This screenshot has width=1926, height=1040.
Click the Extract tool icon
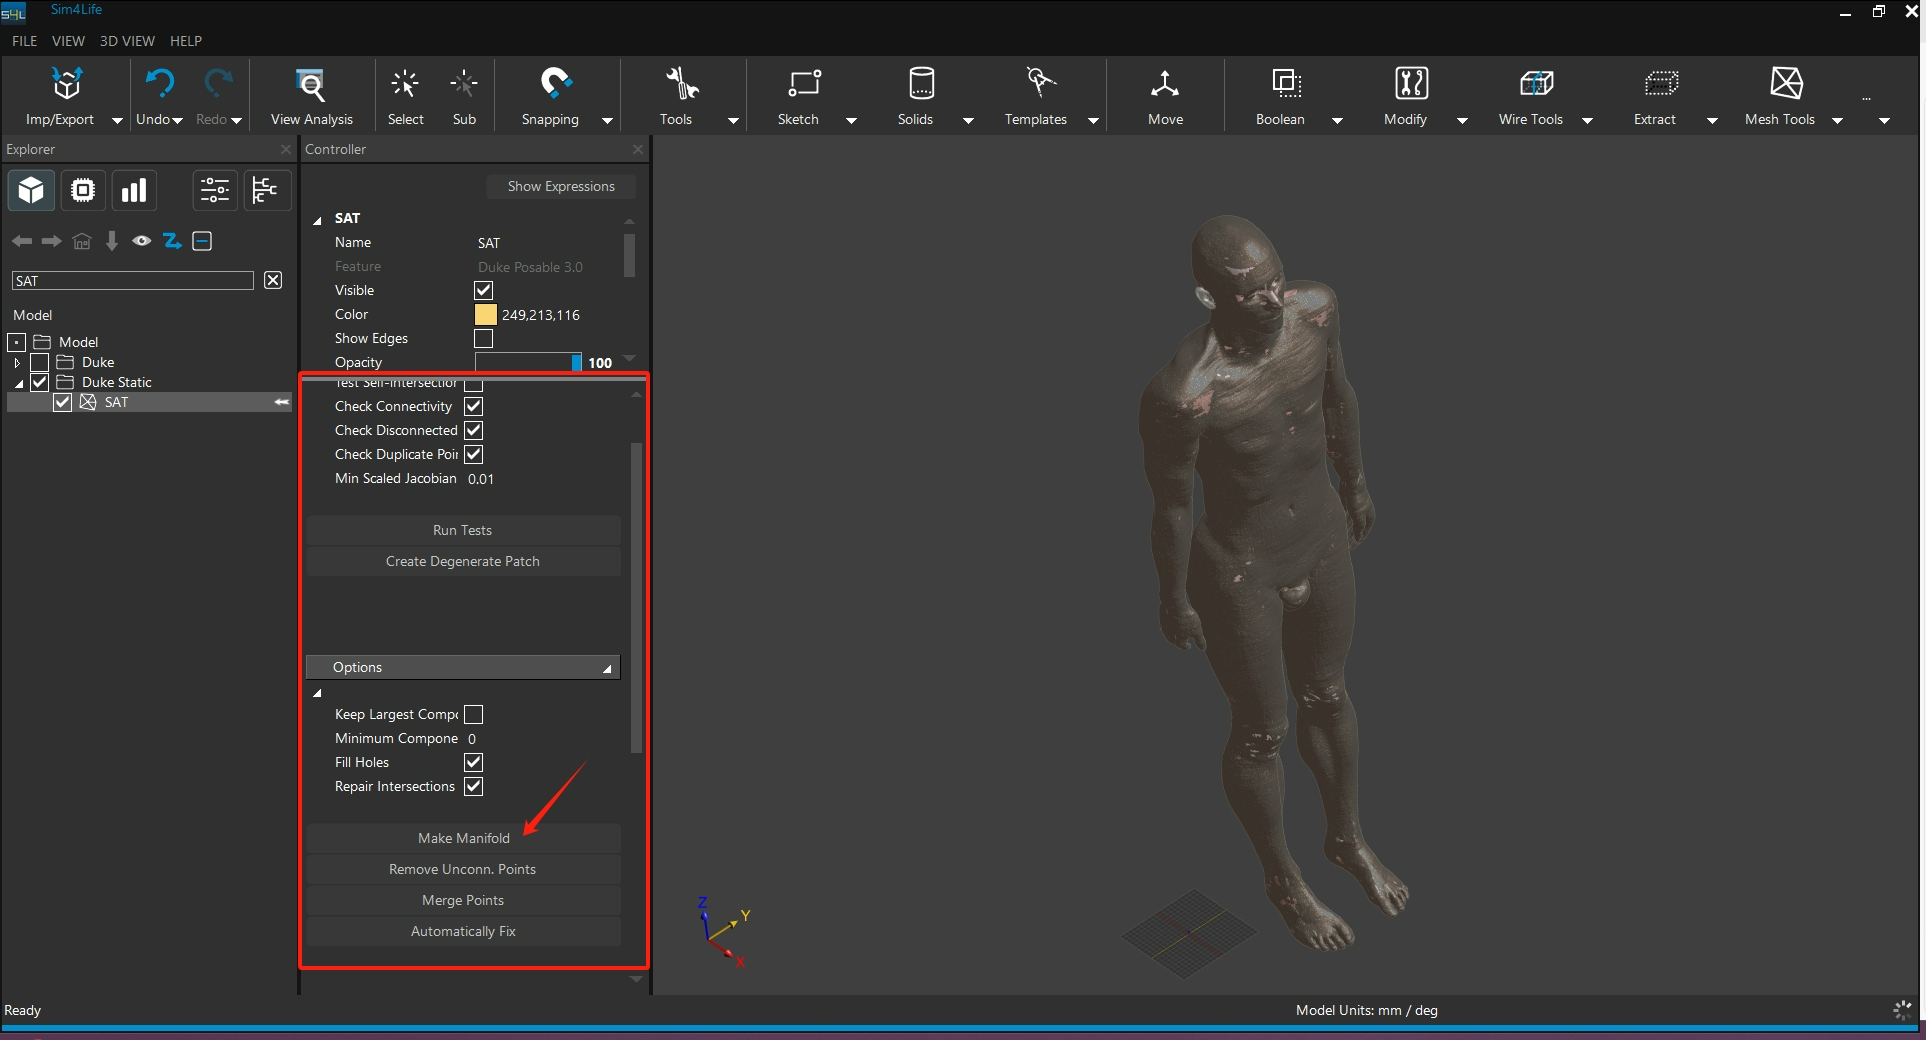[1660, 84]
